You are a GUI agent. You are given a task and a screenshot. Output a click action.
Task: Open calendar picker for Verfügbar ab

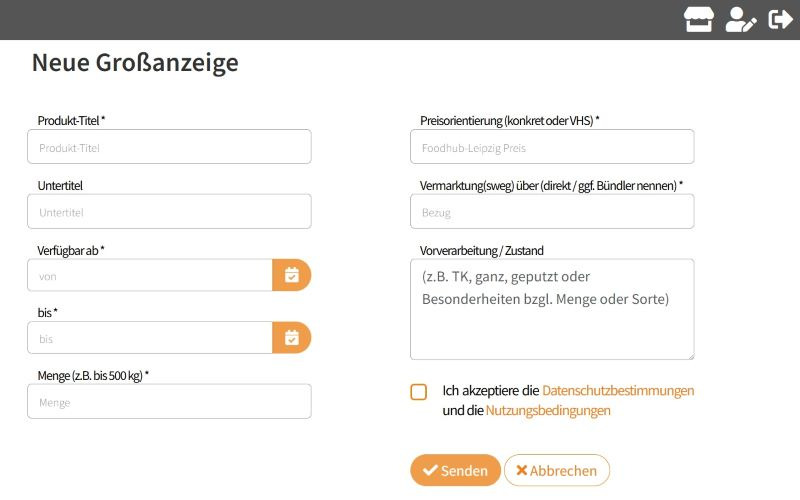click(x=292, y=275)
